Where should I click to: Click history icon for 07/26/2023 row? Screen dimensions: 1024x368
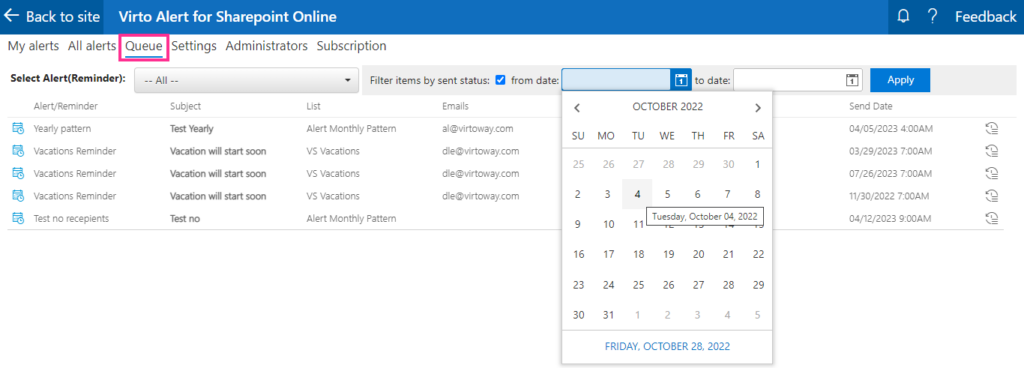[991, 174]
